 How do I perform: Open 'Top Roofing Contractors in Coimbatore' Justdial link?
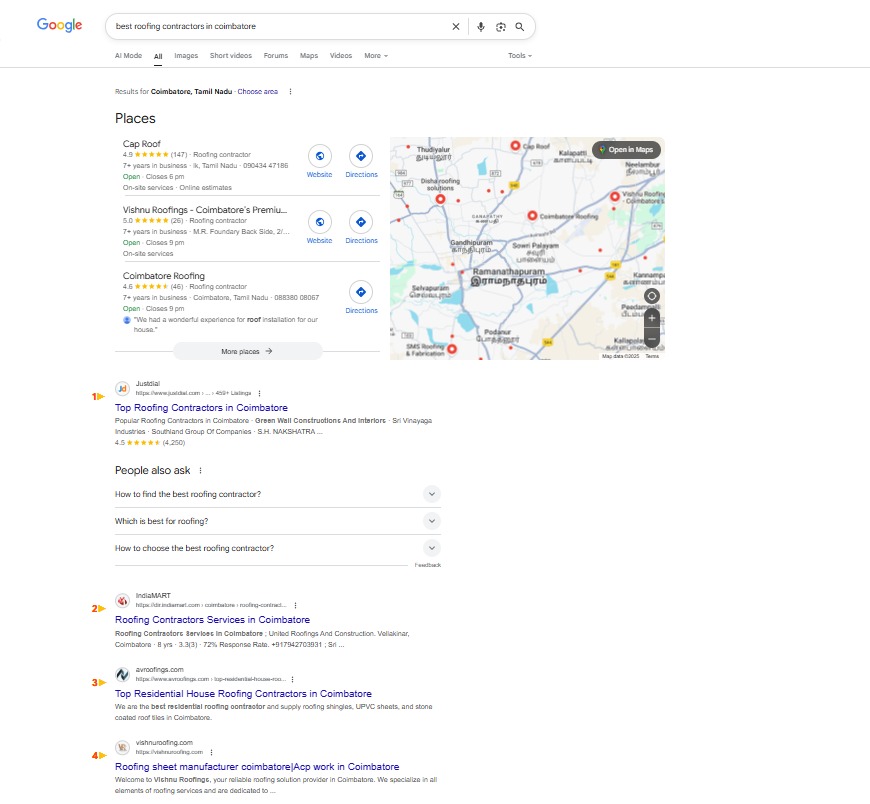pyautogui.click(x=201, y=408)
